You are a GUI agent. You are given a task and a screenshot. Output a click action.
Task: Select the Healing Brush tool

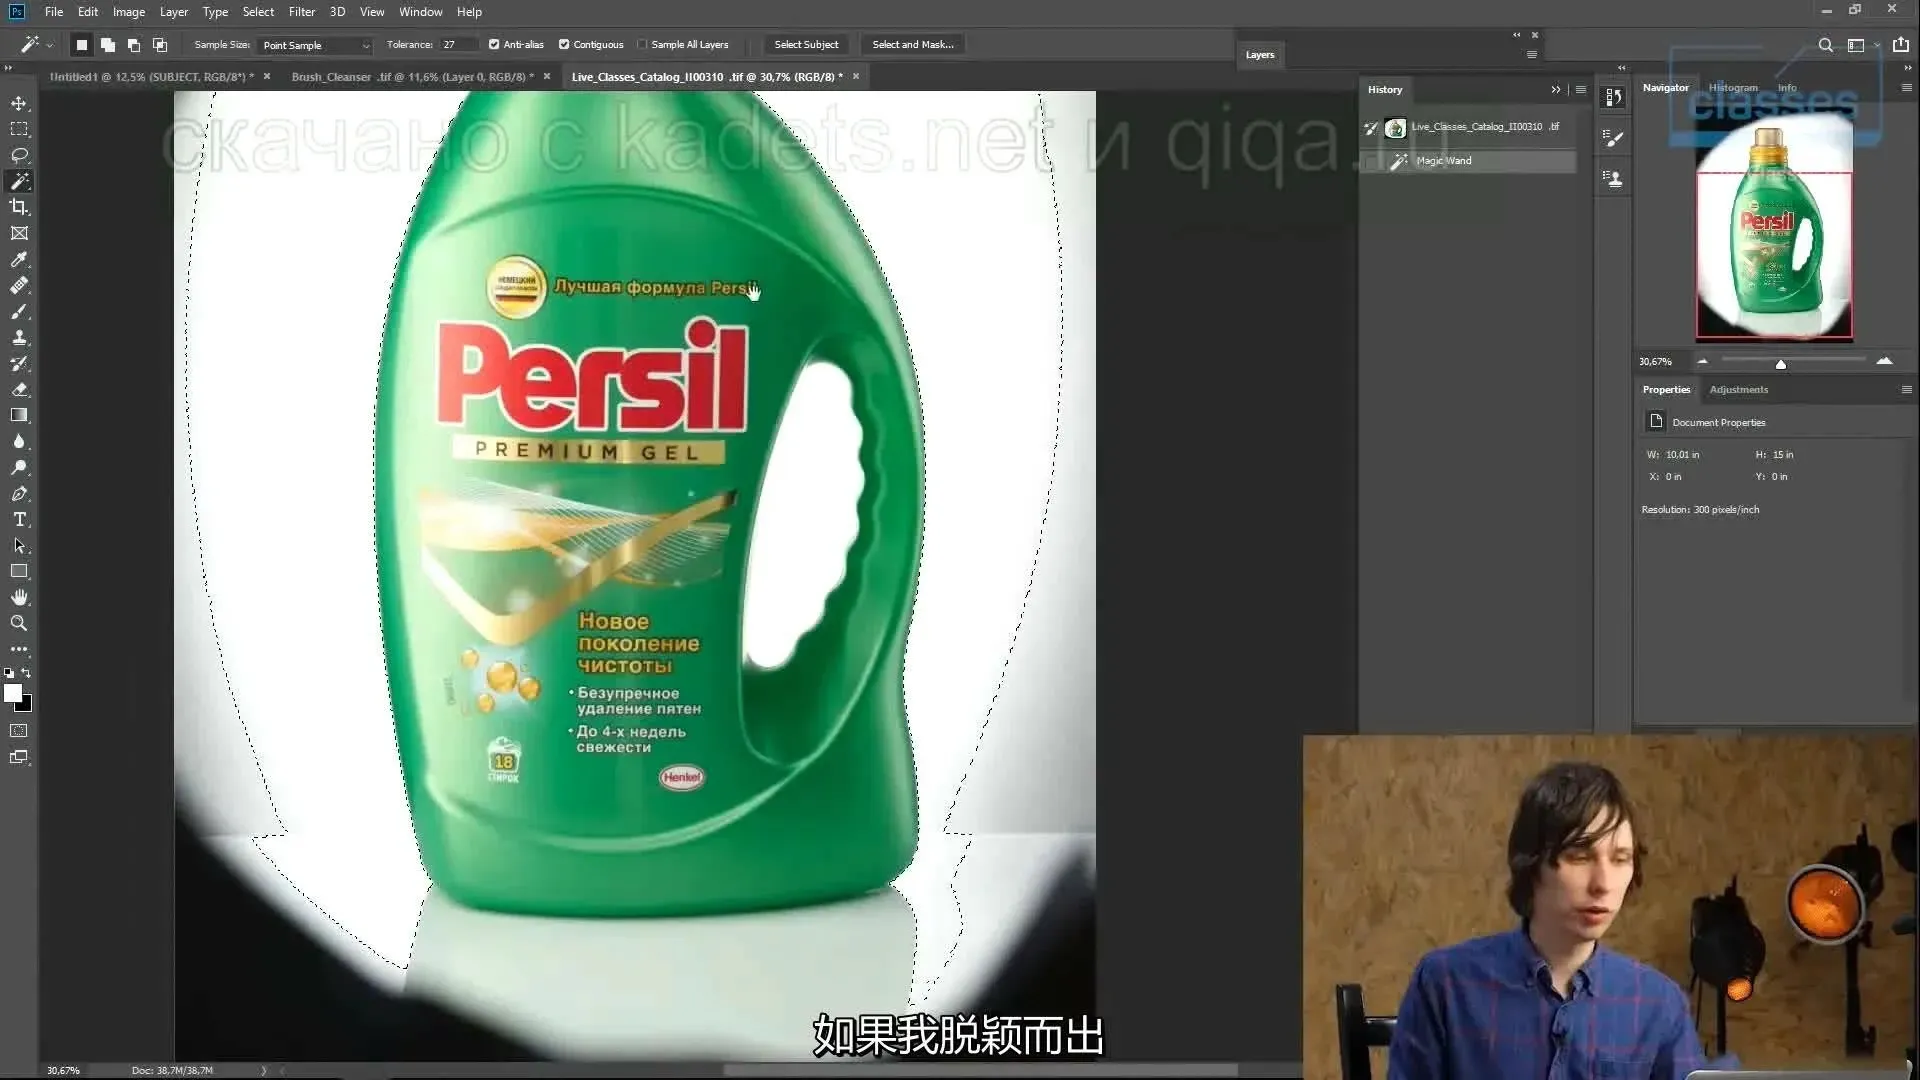coord(19,285)
